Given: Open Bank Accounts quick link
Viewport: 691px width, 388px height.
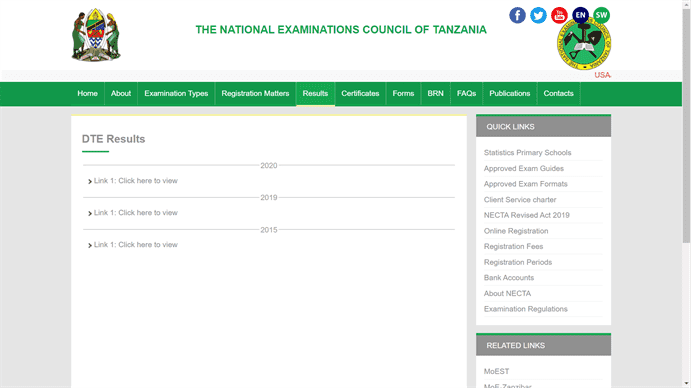Looking at the screenshot, I should pos(509,278).
